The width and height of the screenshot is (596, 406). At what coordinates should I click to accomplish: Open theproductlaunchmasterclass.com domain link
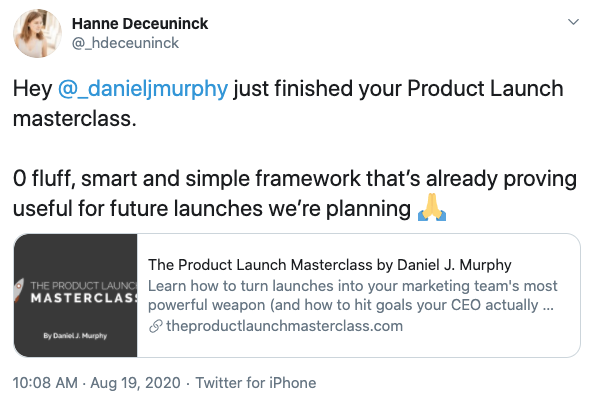(284, 326)
